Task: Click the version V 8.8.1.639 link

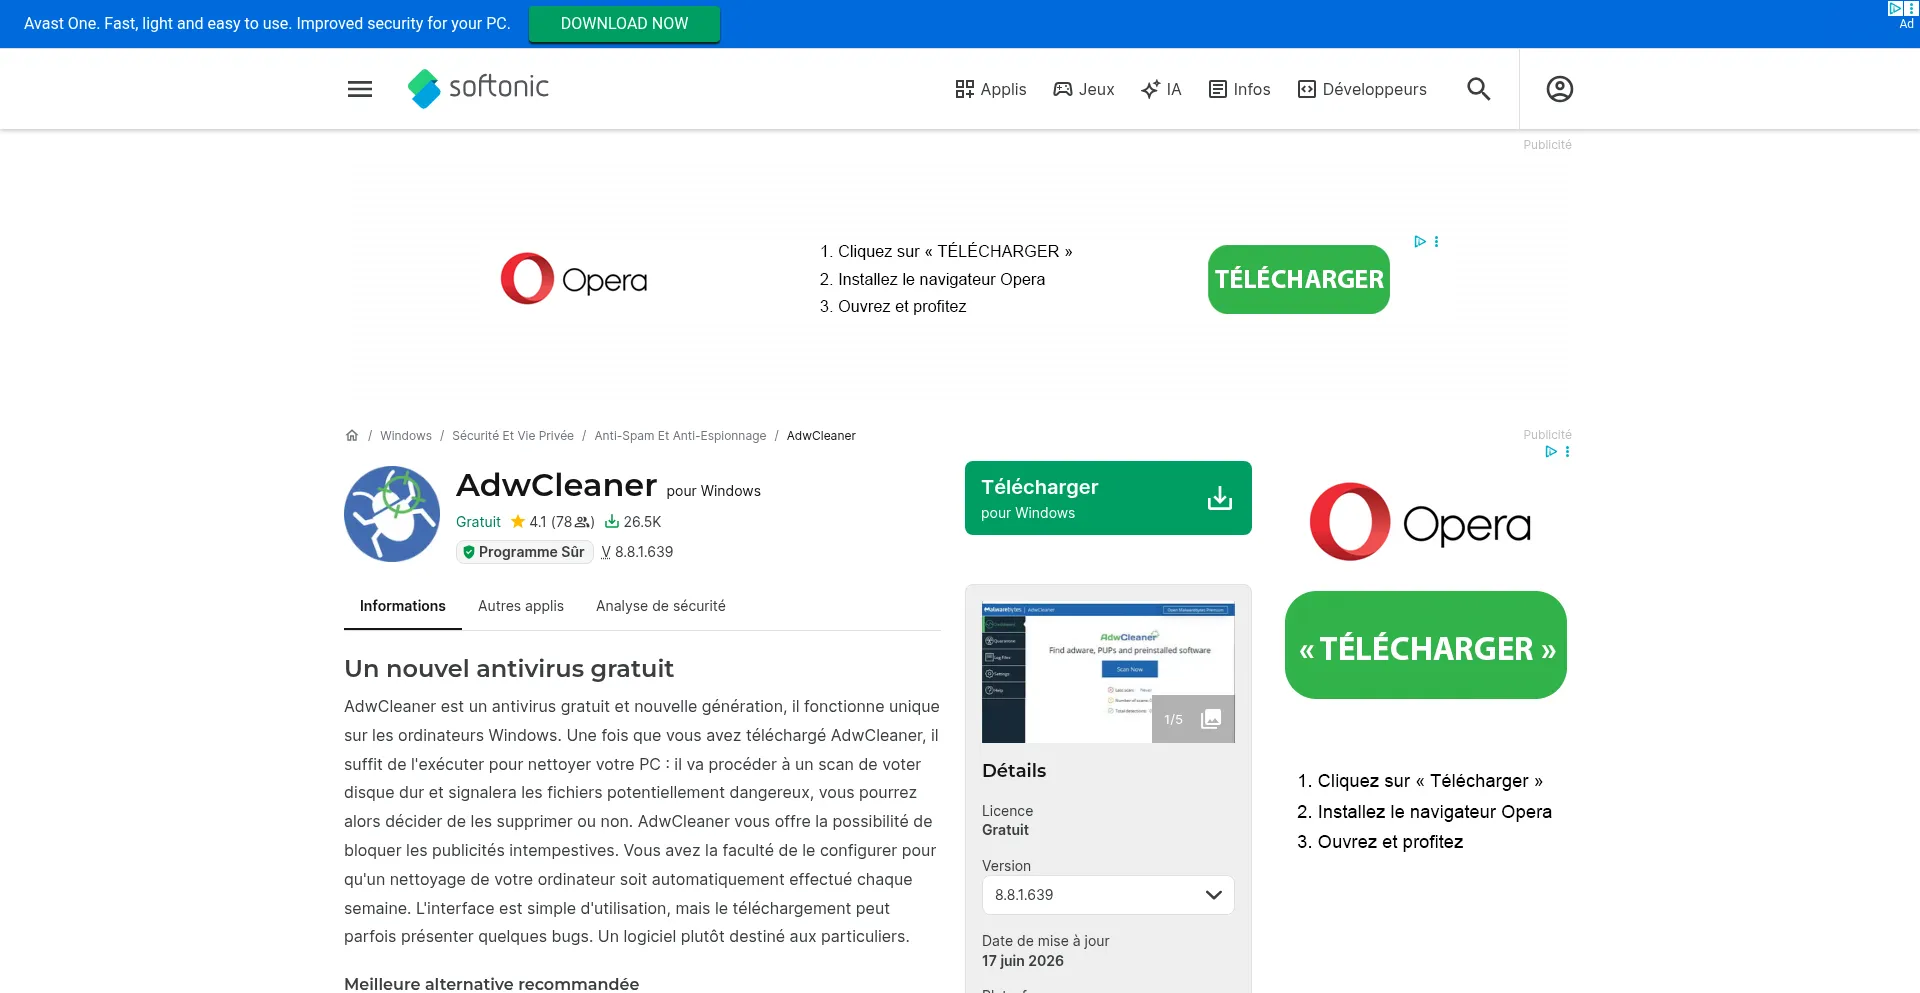Action: click(x=637, y=552)
